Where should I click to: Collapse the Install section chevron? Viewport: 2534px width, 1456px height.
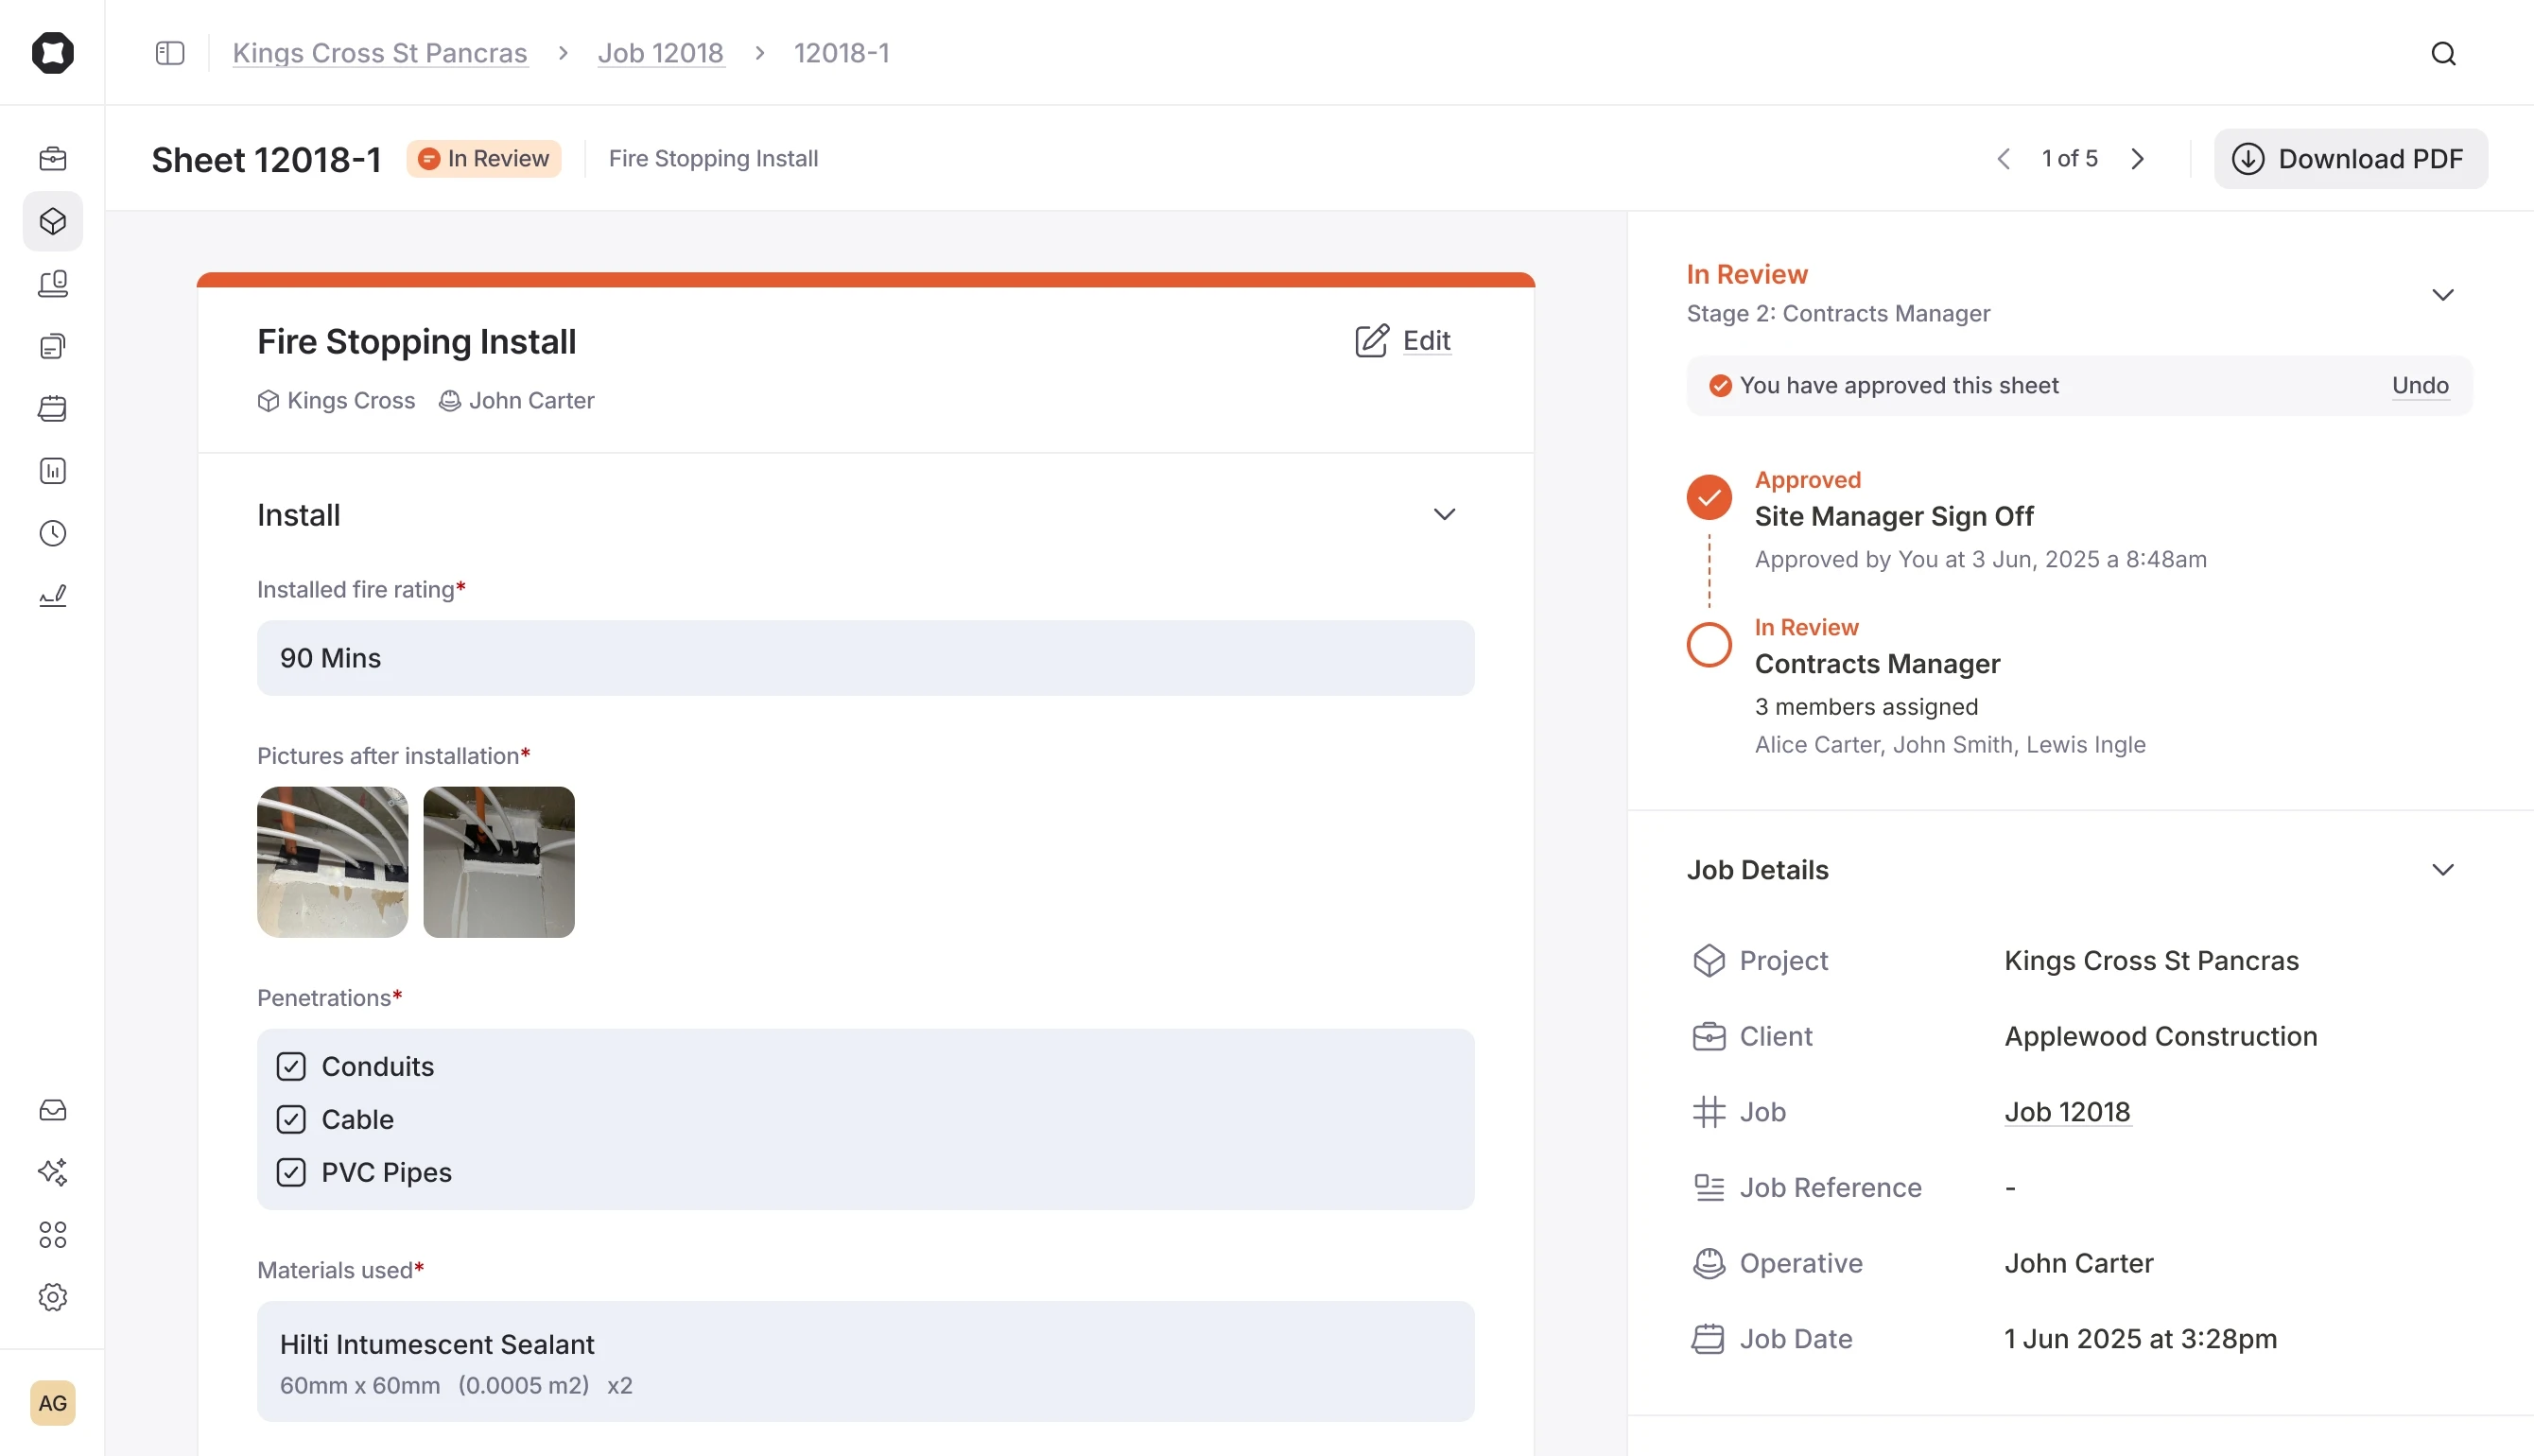[x=1444, y=513]
